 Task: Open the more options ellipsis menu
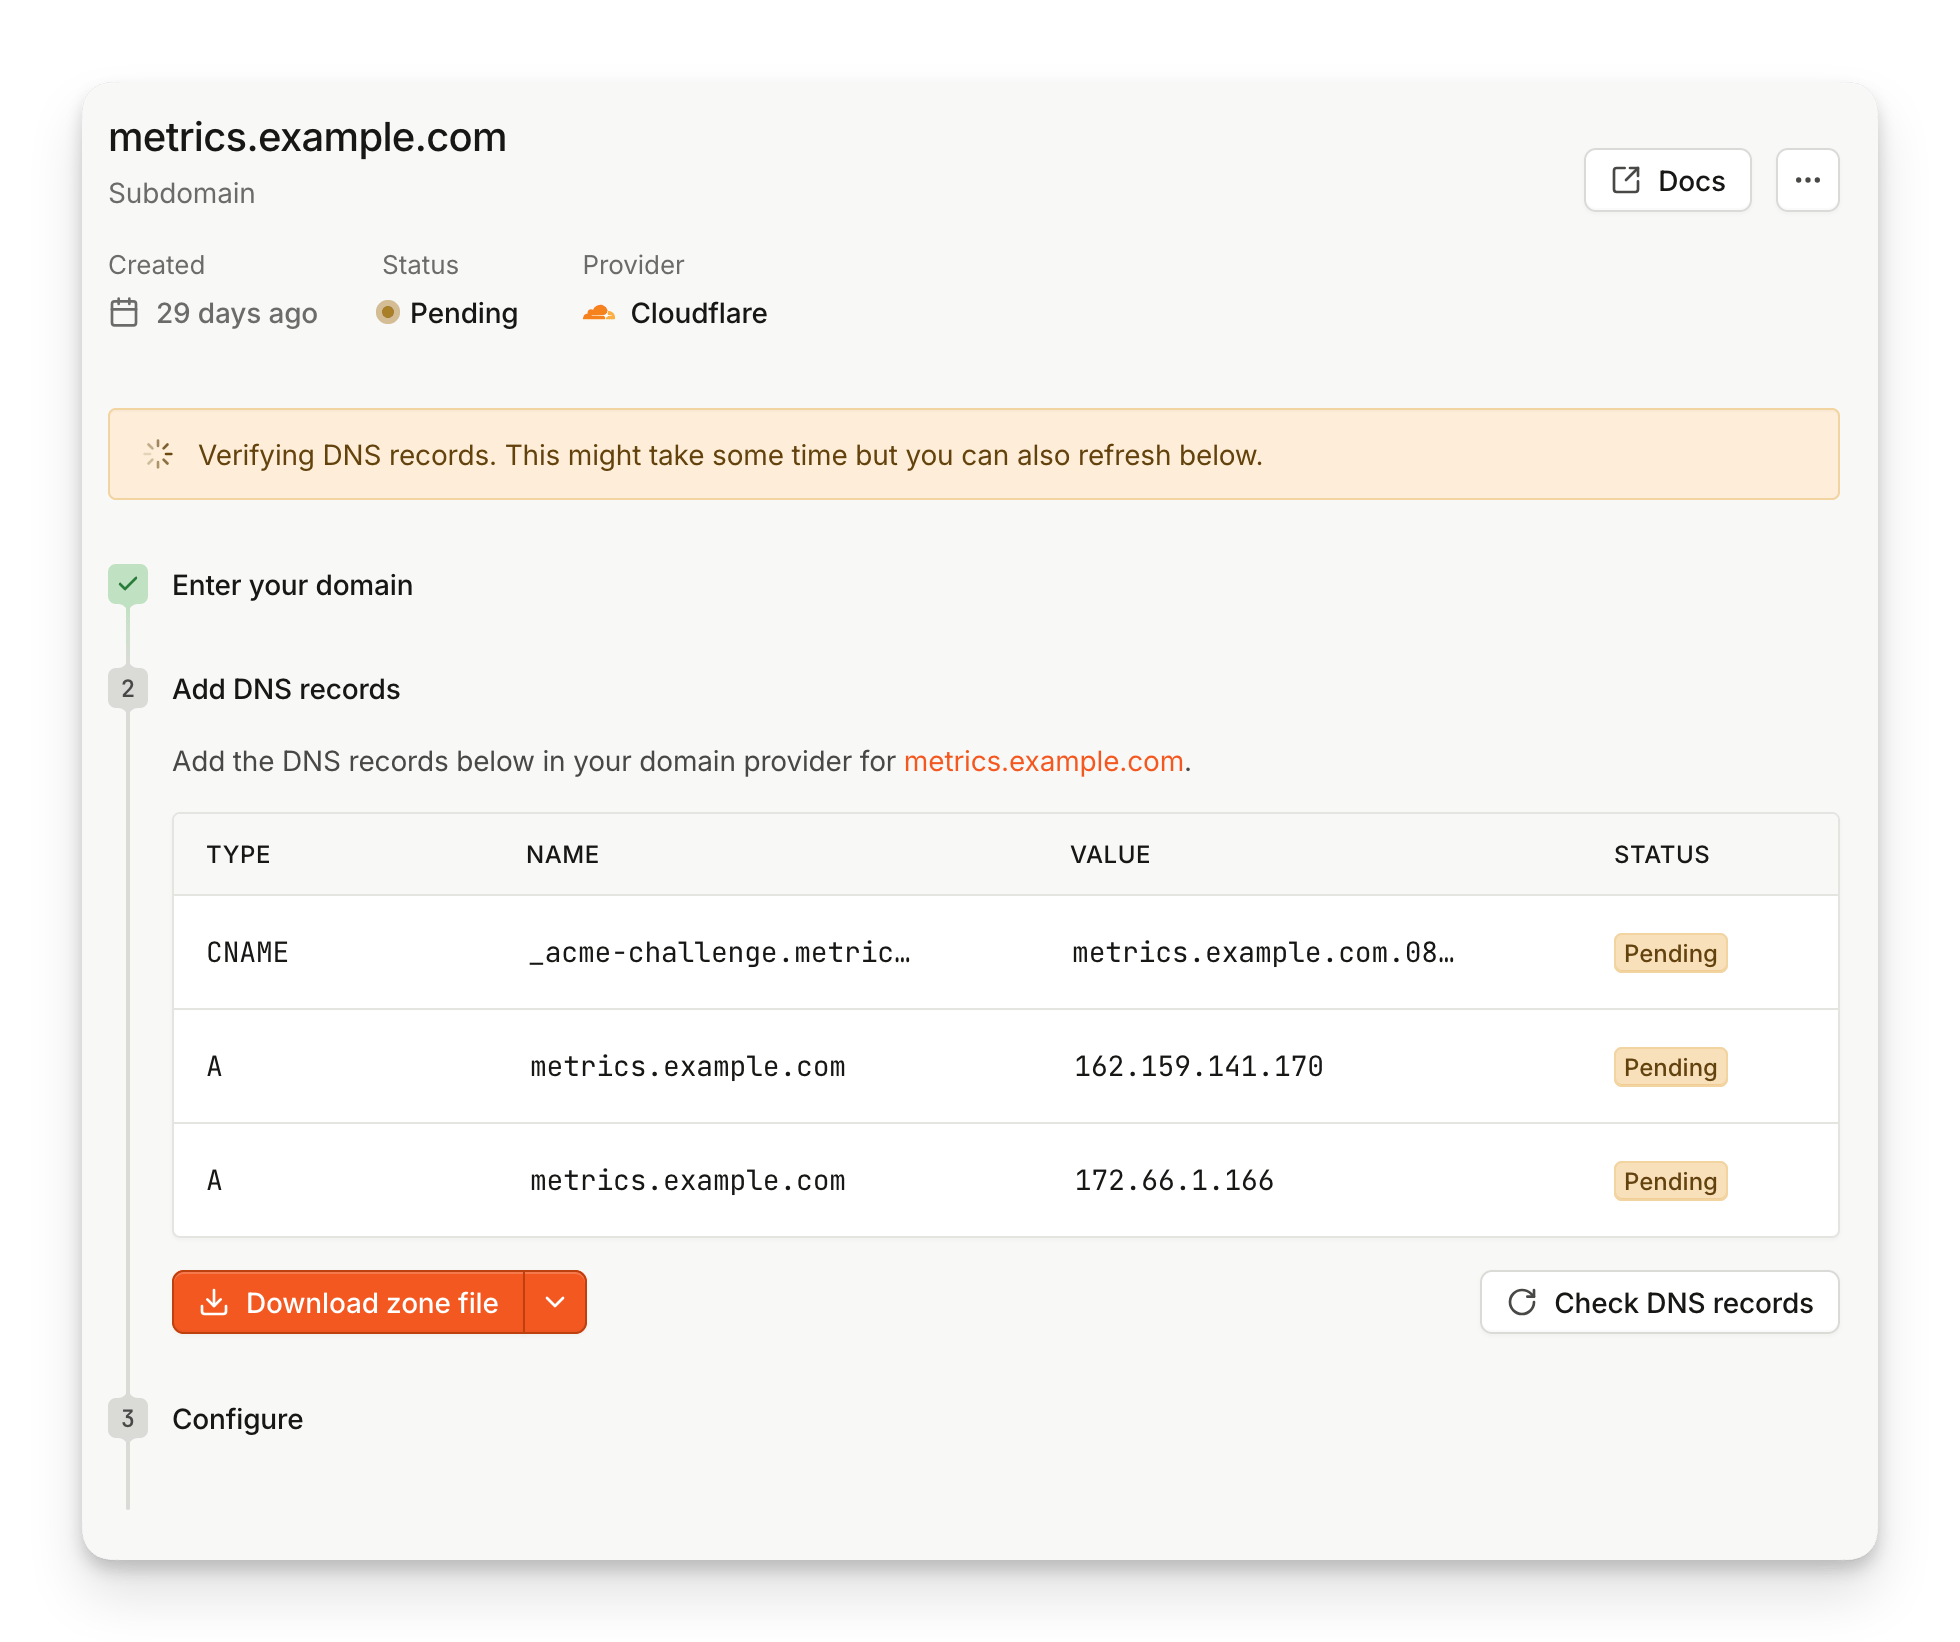tap(1807, 180)
